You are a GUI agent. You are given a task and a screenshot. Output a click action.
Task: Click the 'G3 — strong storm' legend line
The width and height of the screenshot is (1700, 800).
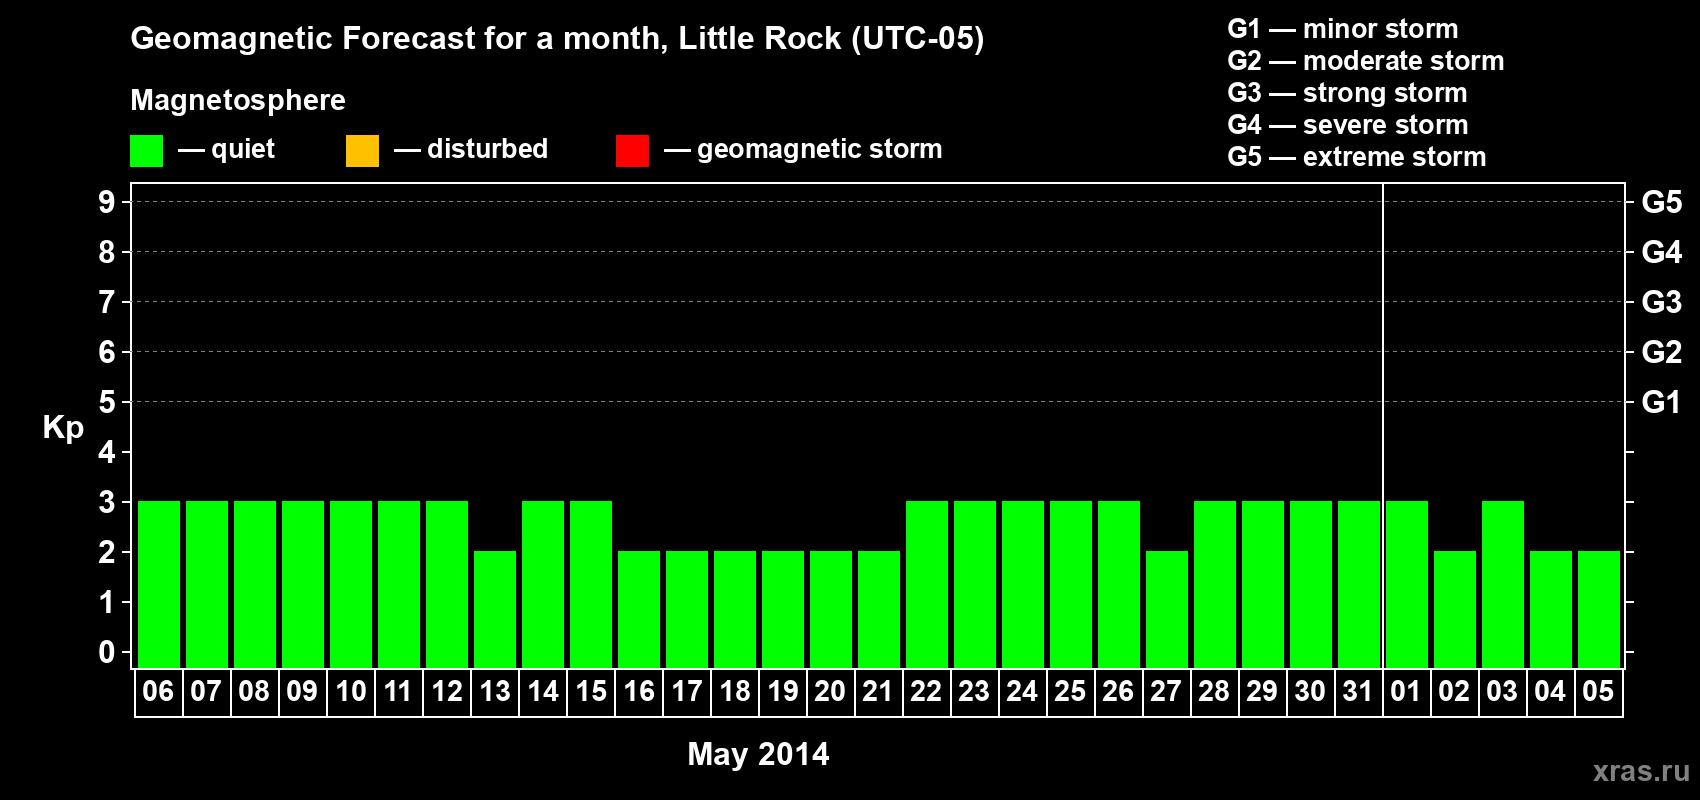coord(1347,93)
